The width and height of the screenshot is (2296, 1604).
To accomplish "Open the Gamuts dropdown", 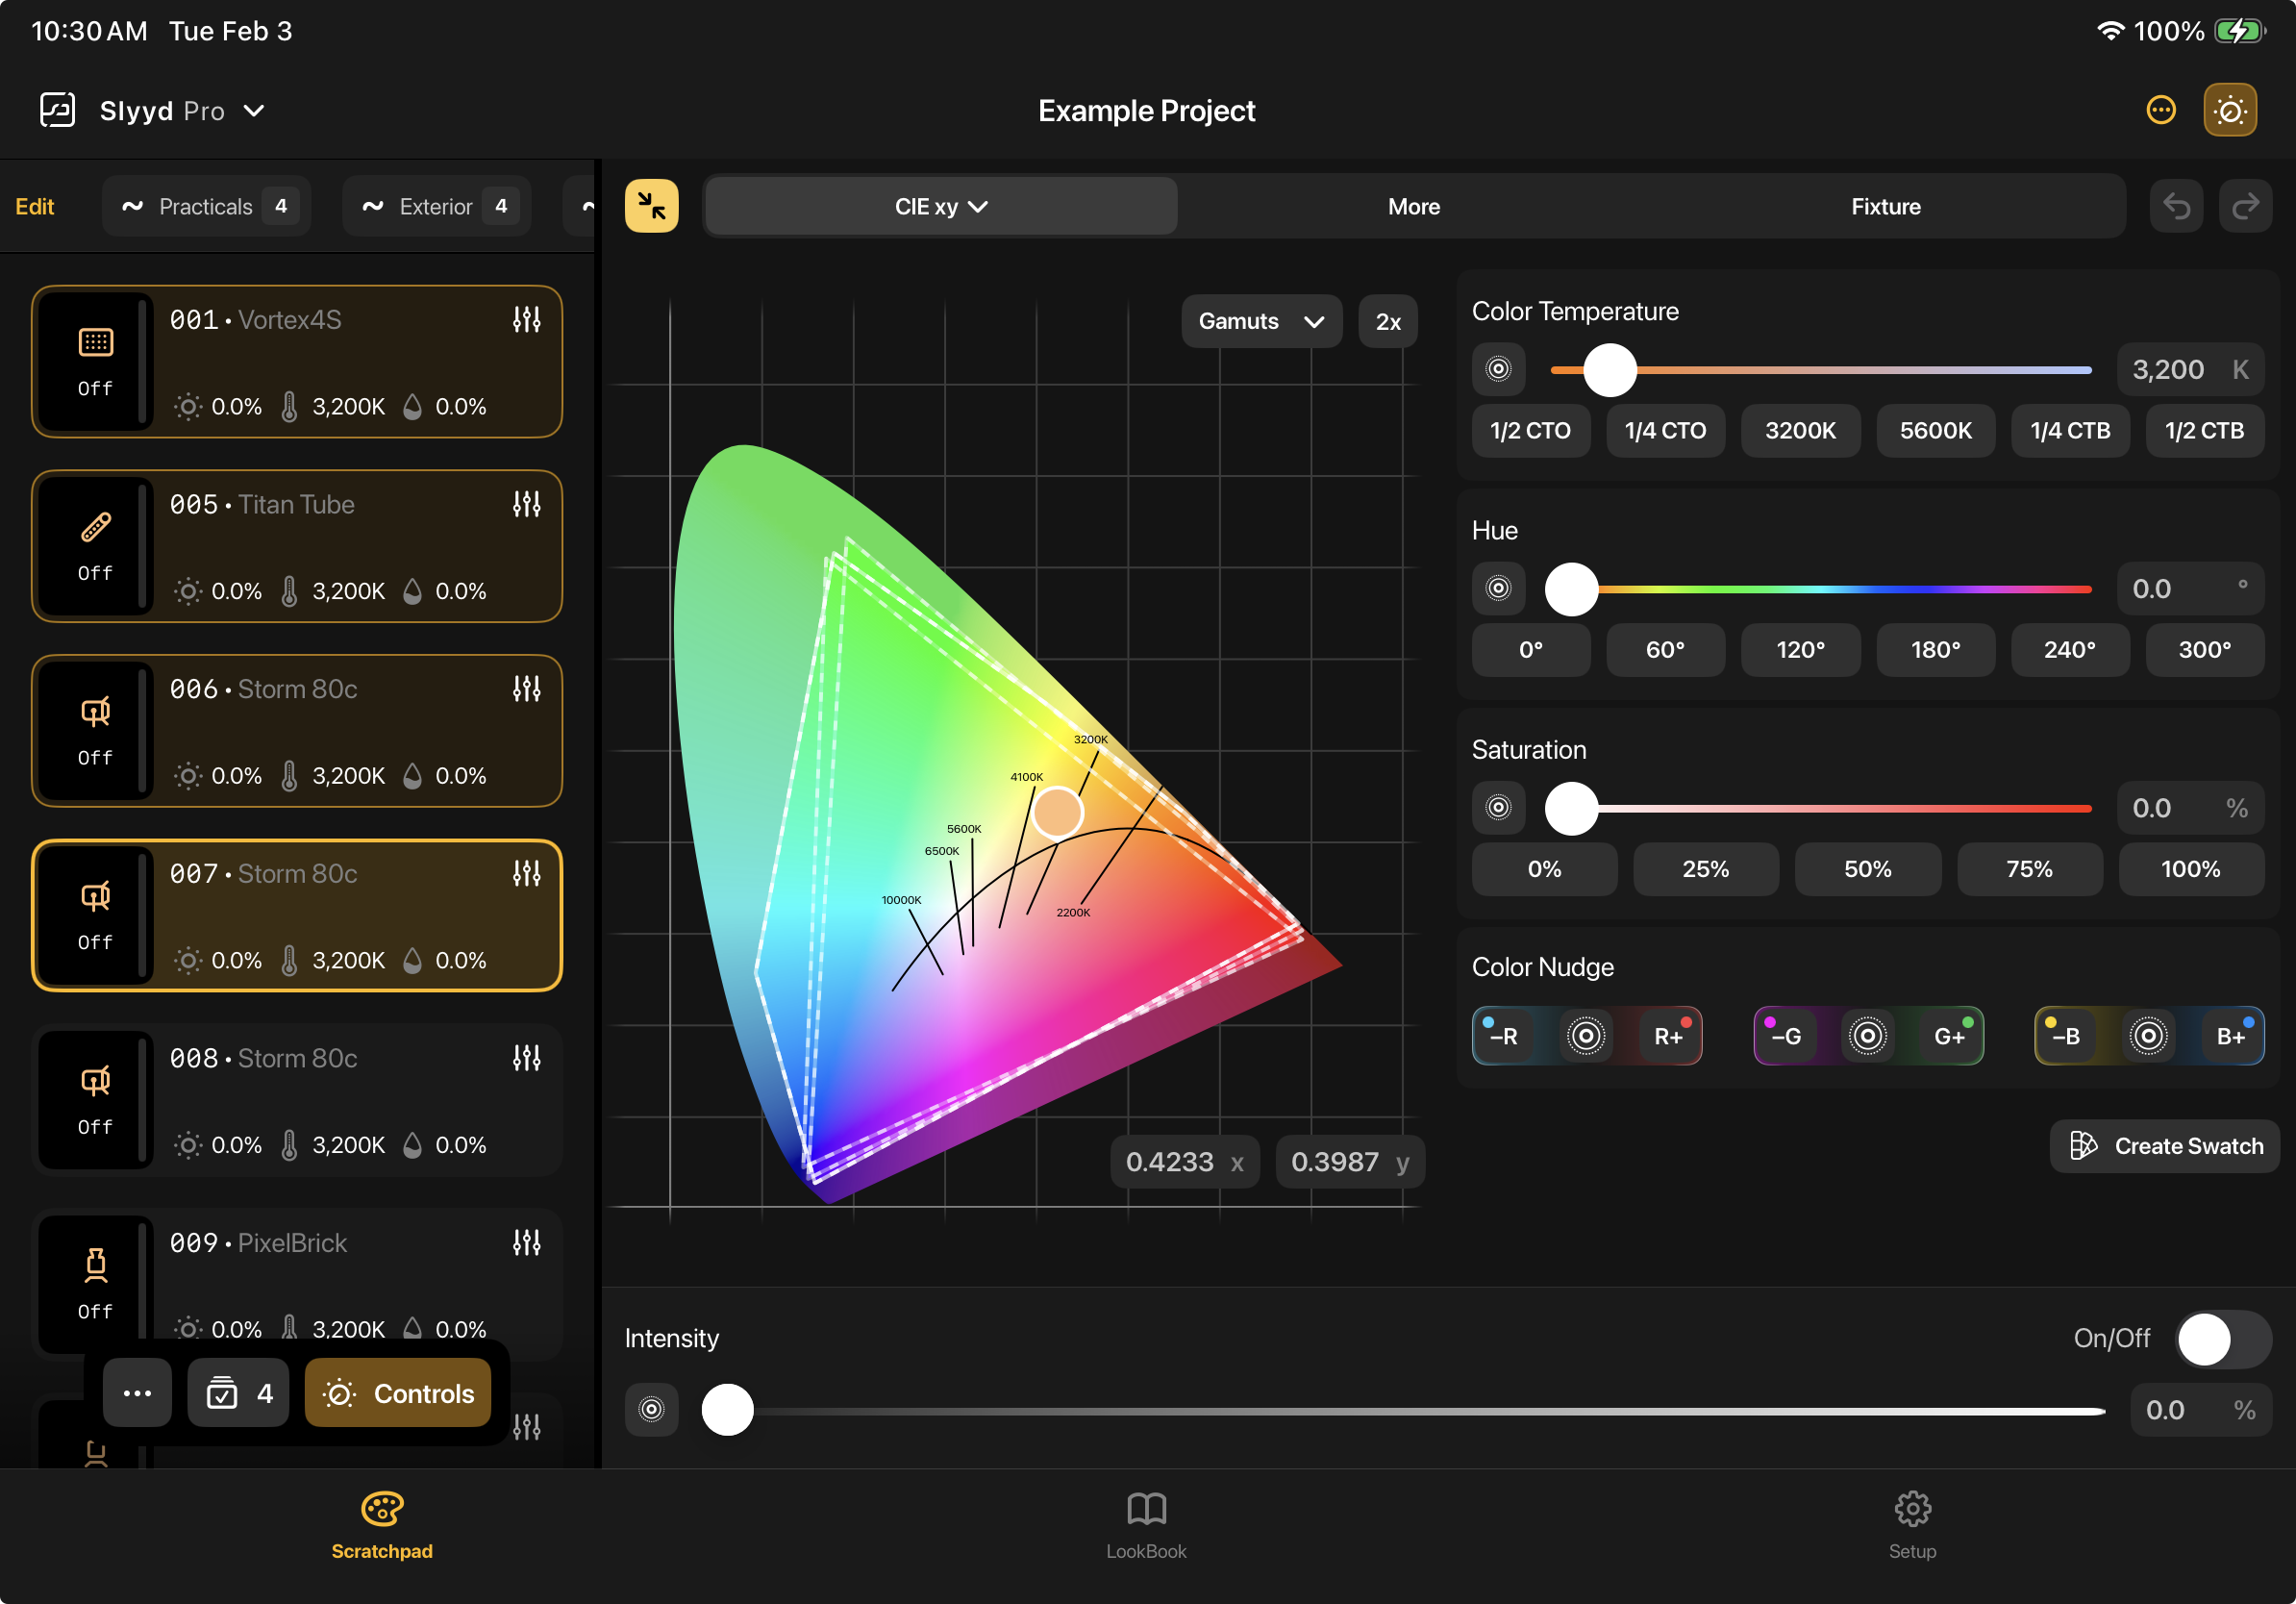I will coord(1260,322).
